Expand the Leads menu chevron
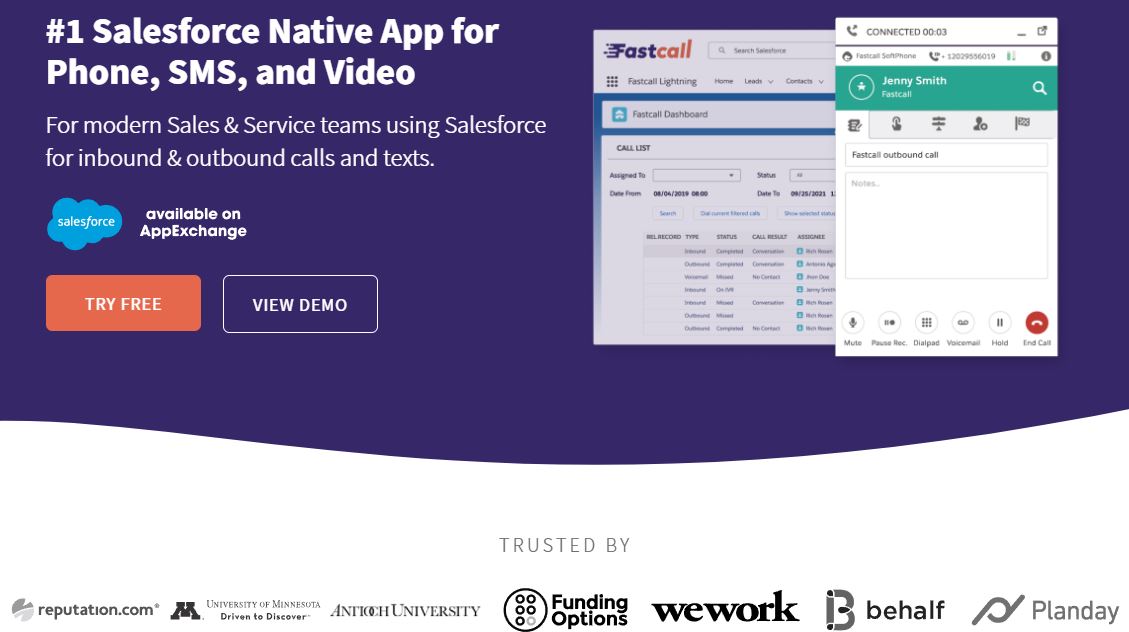The width and height of the screenshot is (1129, 632). pos(770,82)
